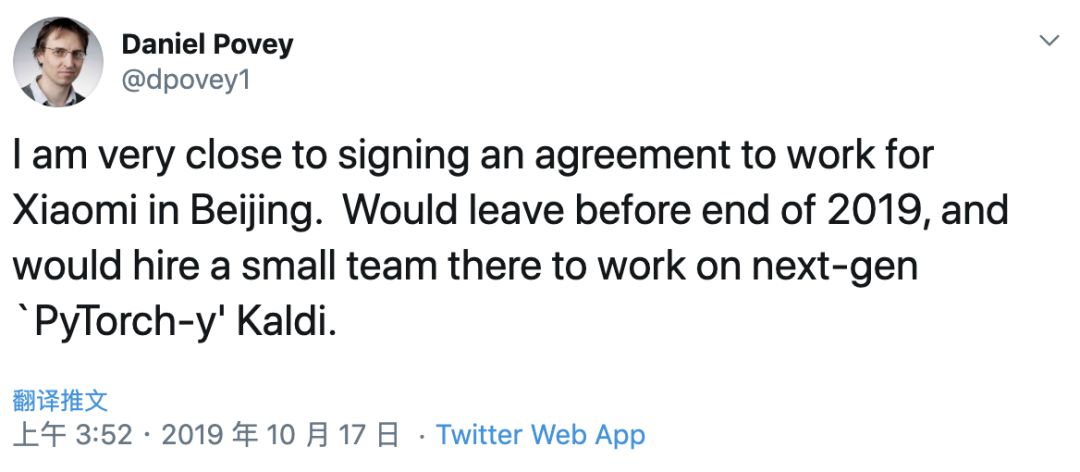Click Daniel Povey's profile avatar photo
The height and width of the screenshot is (472, 1080).
tap(57, 61)
